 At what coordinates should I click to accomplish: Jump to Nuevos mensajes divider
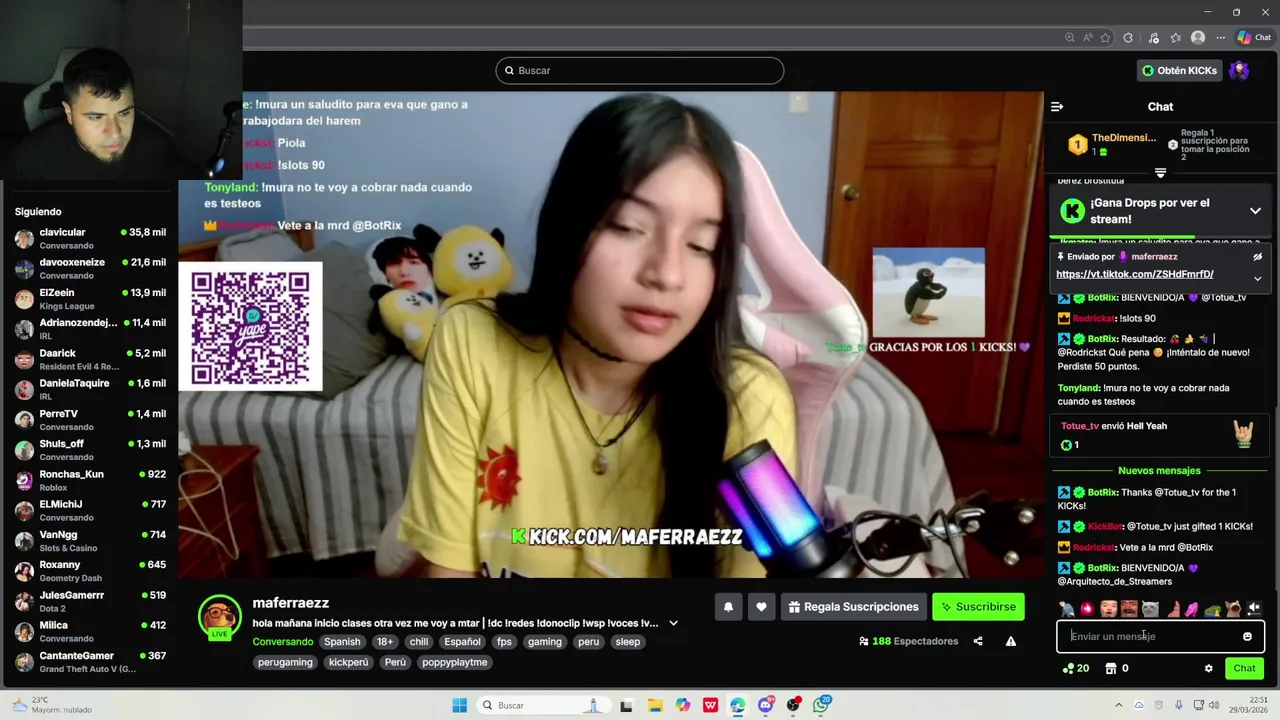(x=1159, y=470)
